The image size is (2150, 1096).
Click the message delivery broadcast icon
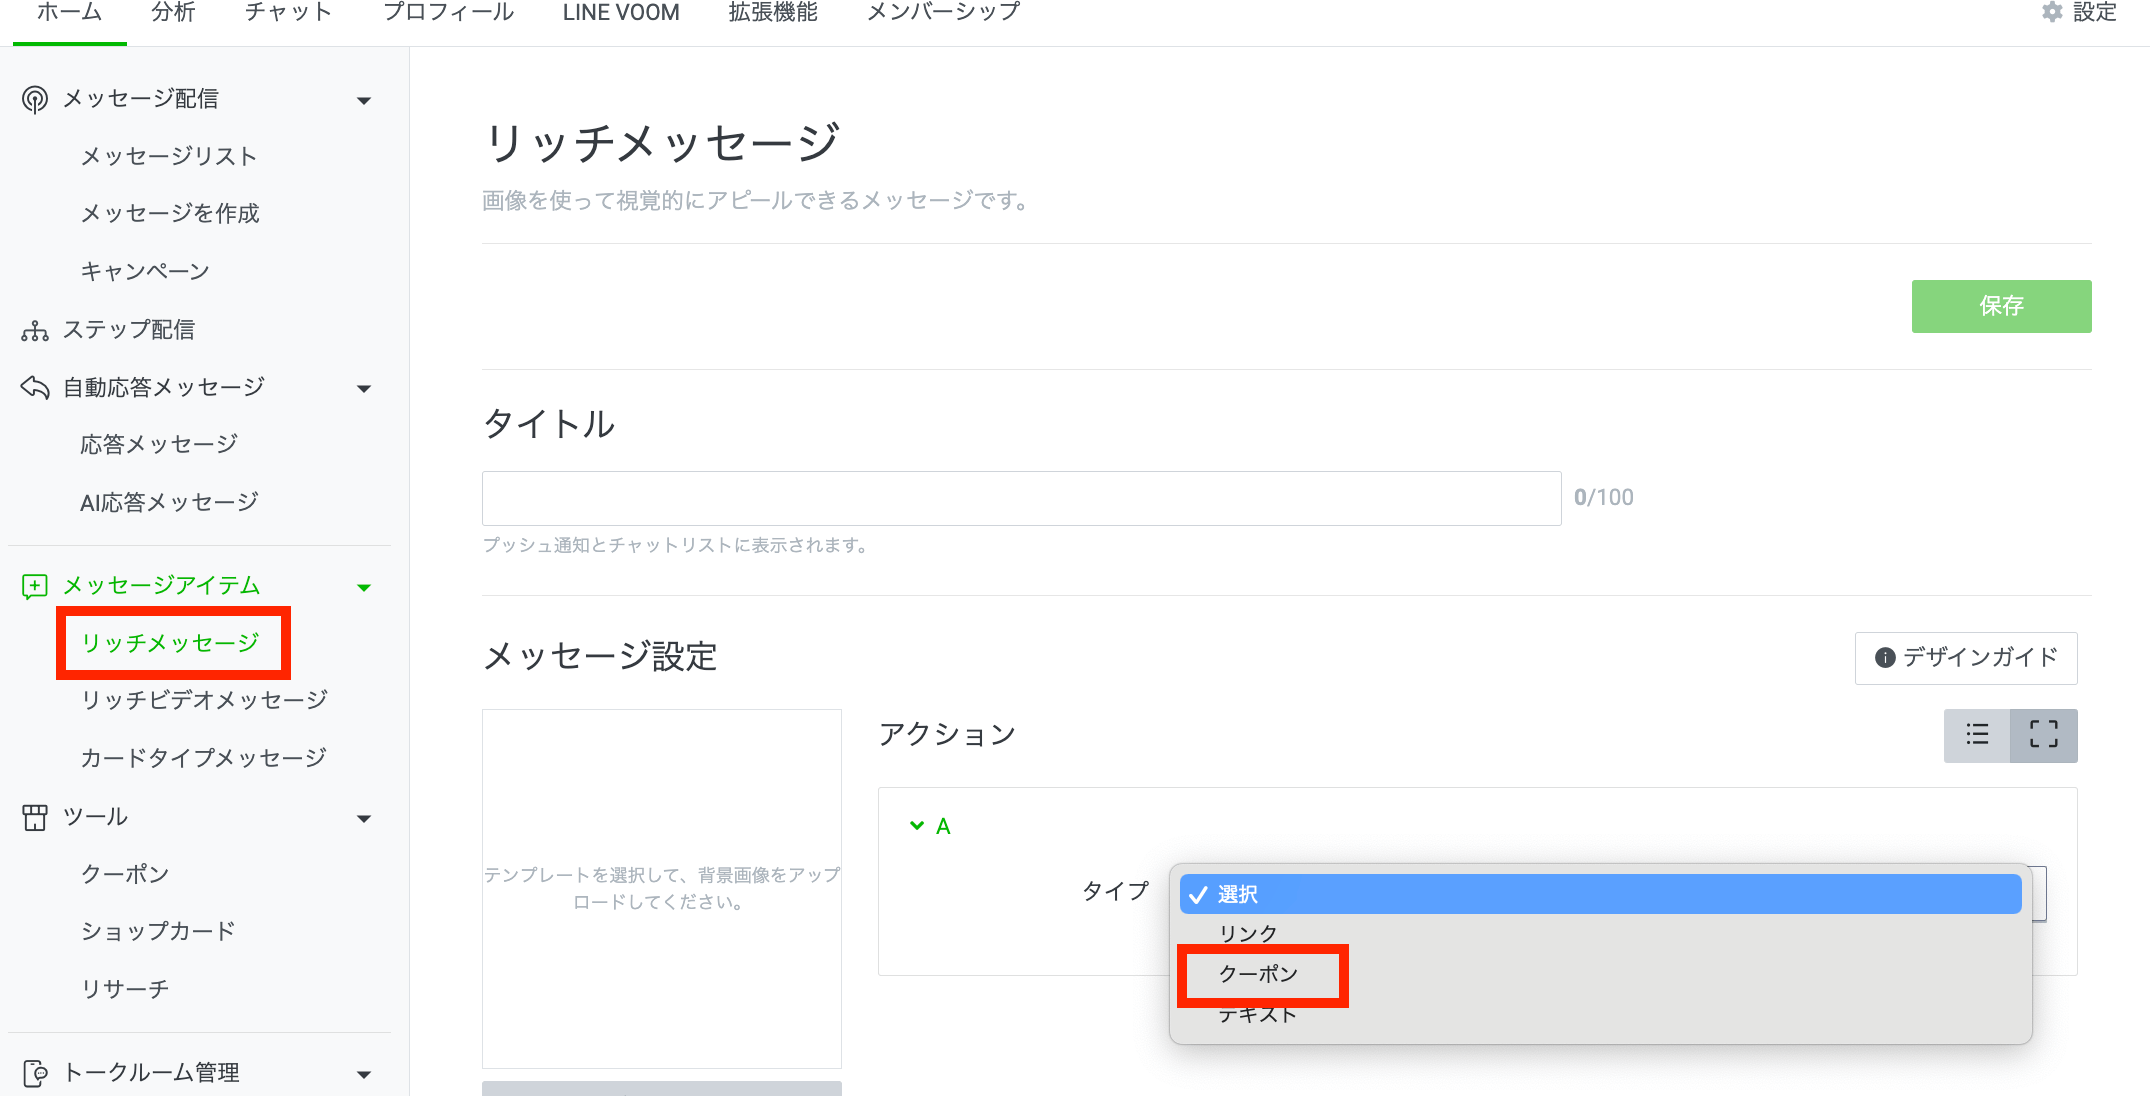[35, 99]
